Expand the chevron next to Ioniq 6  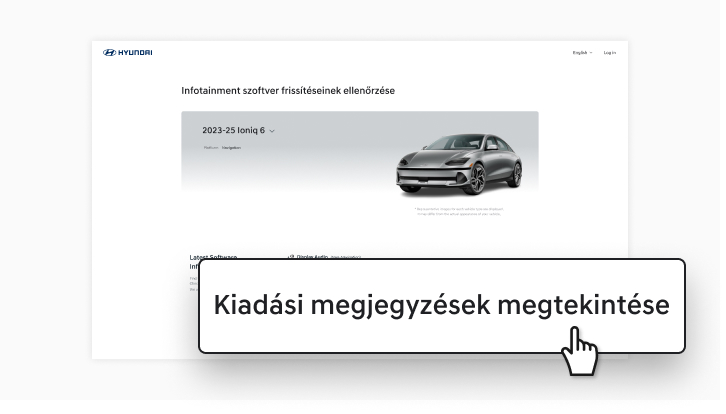272,131
